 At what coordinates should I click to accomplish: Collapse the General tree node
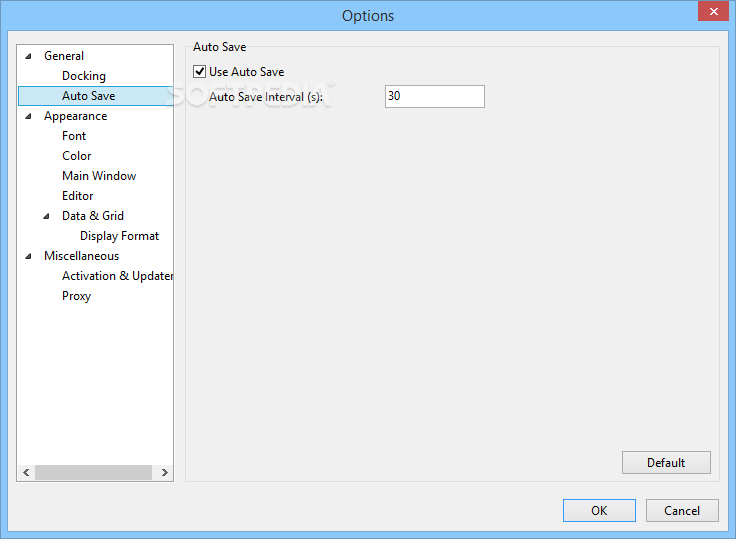[x=28, y=56]
